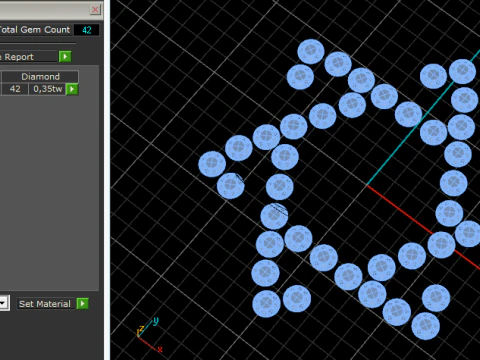Click the green arrow beside Set Material
The width and height of the screenshot is (480, 360).
(82, 303)
